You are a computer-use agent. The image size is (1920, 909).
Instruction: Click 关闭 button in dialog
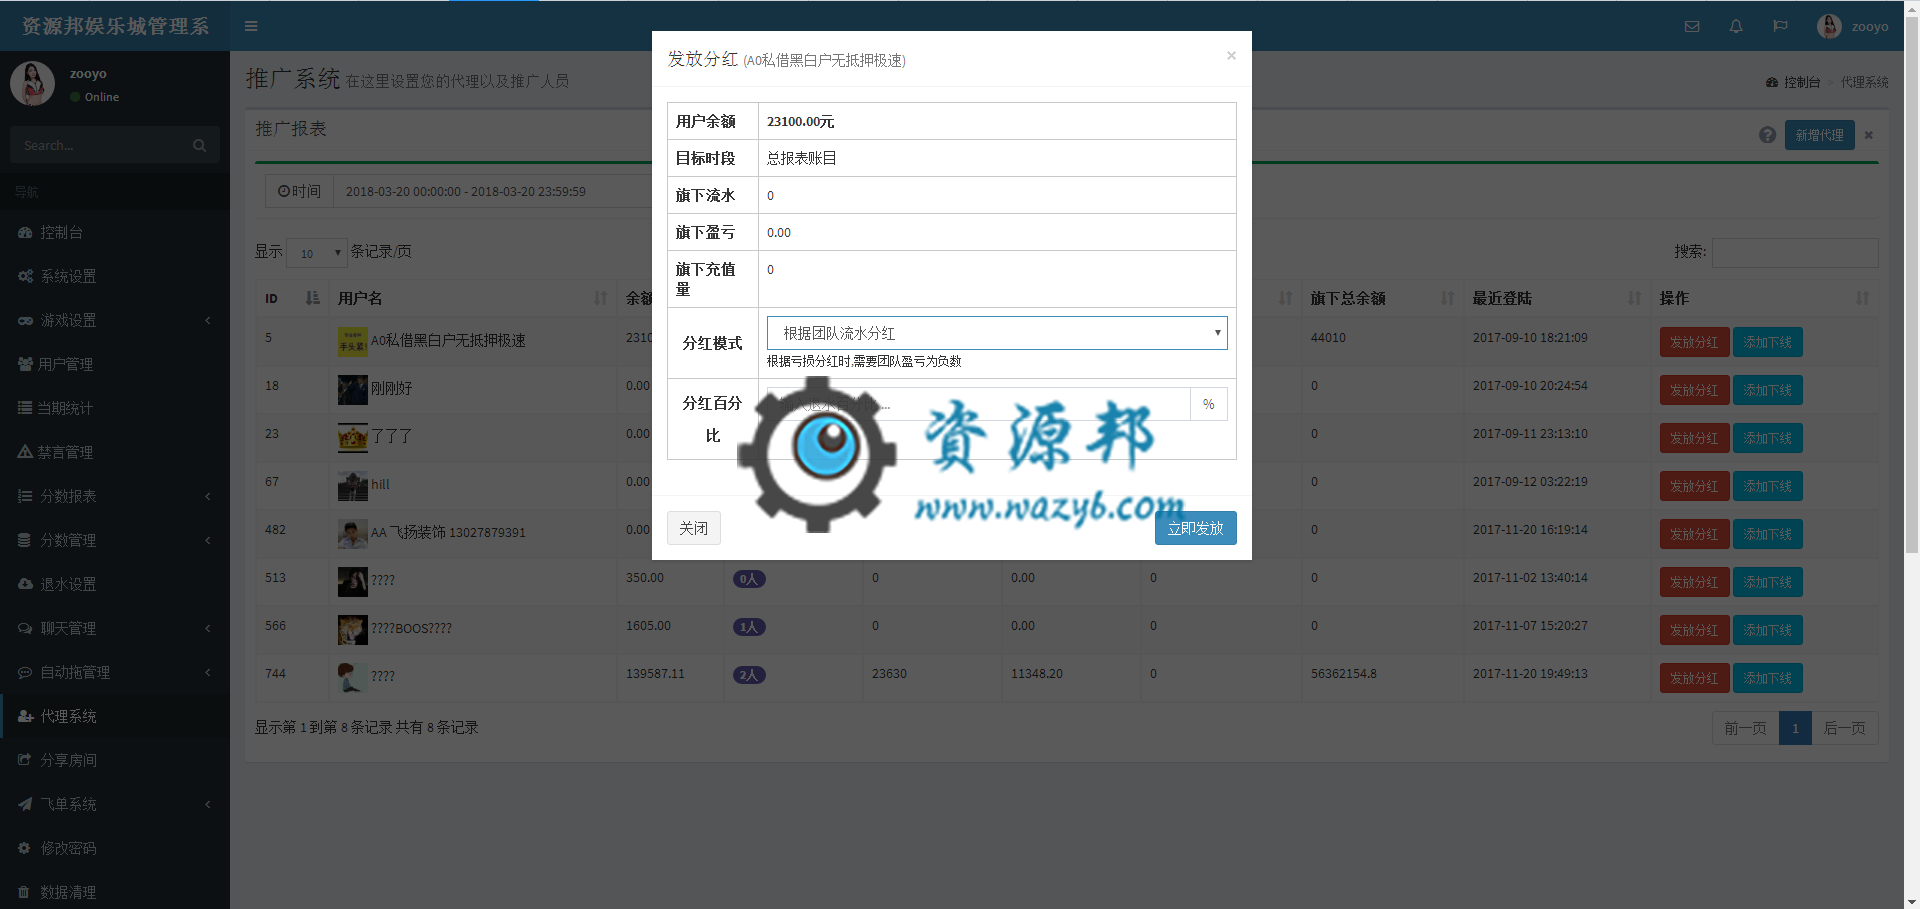pos(694,528)
